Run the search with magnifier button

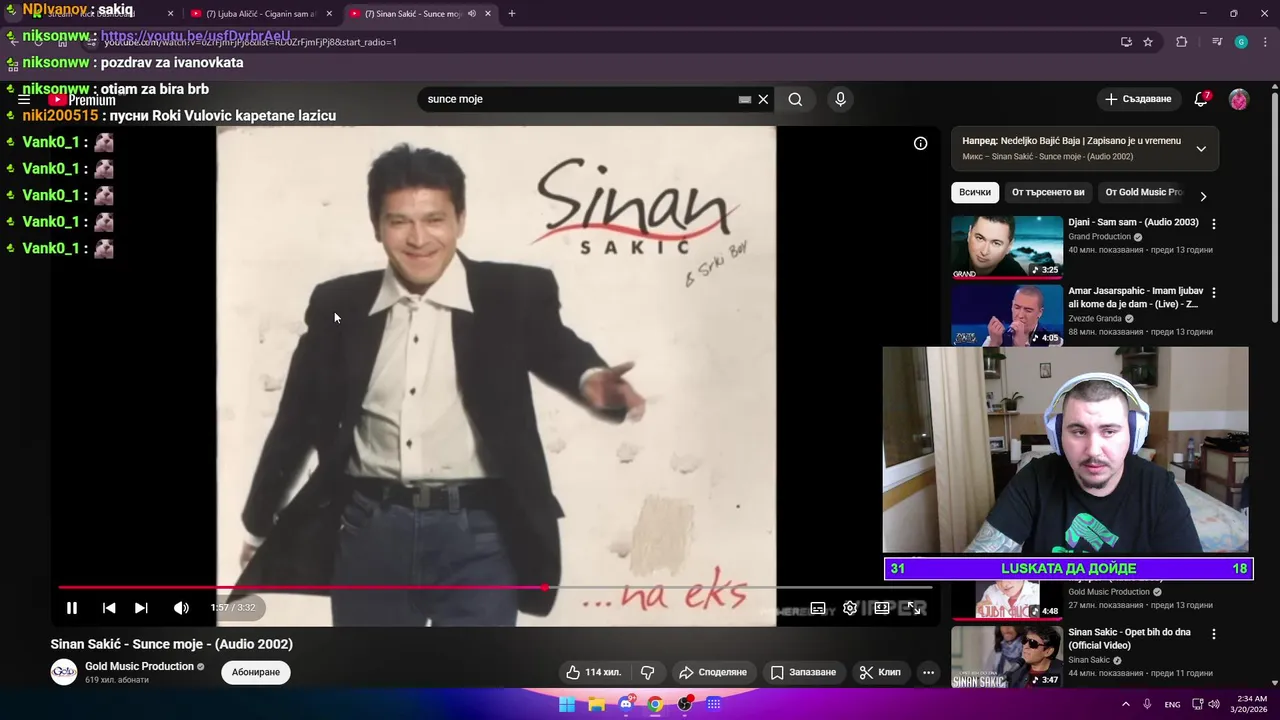click(795, 99)
